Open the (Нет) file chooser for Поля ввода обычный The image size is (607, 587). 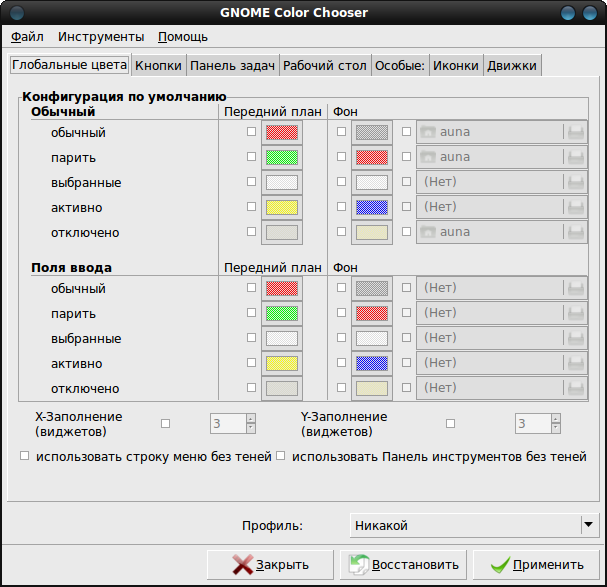pos(502,288)
